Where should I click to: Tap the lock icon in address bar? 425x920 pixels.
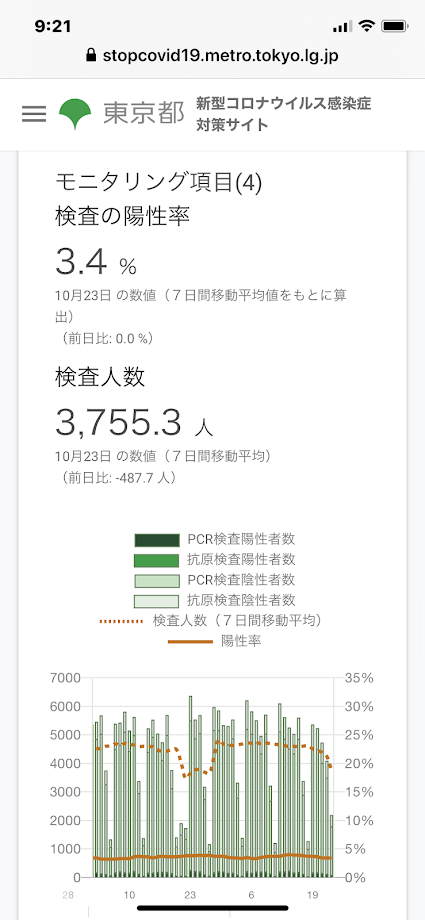tap(90, 56)
